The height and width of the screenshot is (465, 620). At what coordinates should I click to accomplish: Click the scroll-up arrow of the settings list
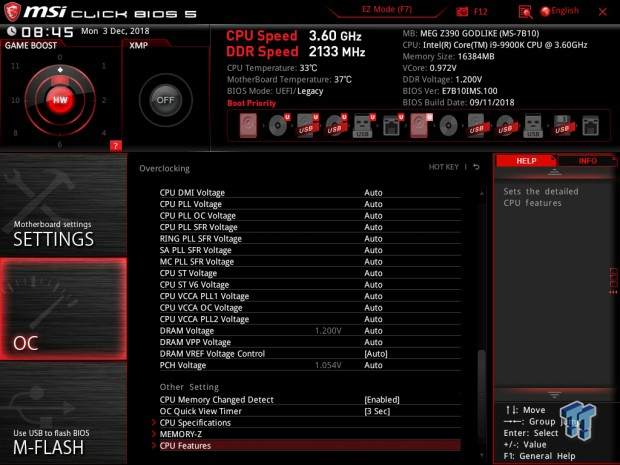[x=482, y=193]
